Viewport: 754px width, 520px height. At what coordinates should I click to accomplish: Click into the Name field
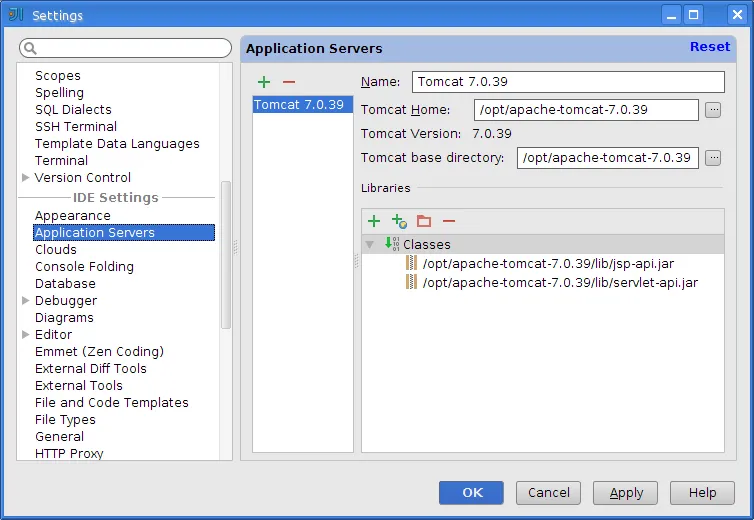click(568, 82)
